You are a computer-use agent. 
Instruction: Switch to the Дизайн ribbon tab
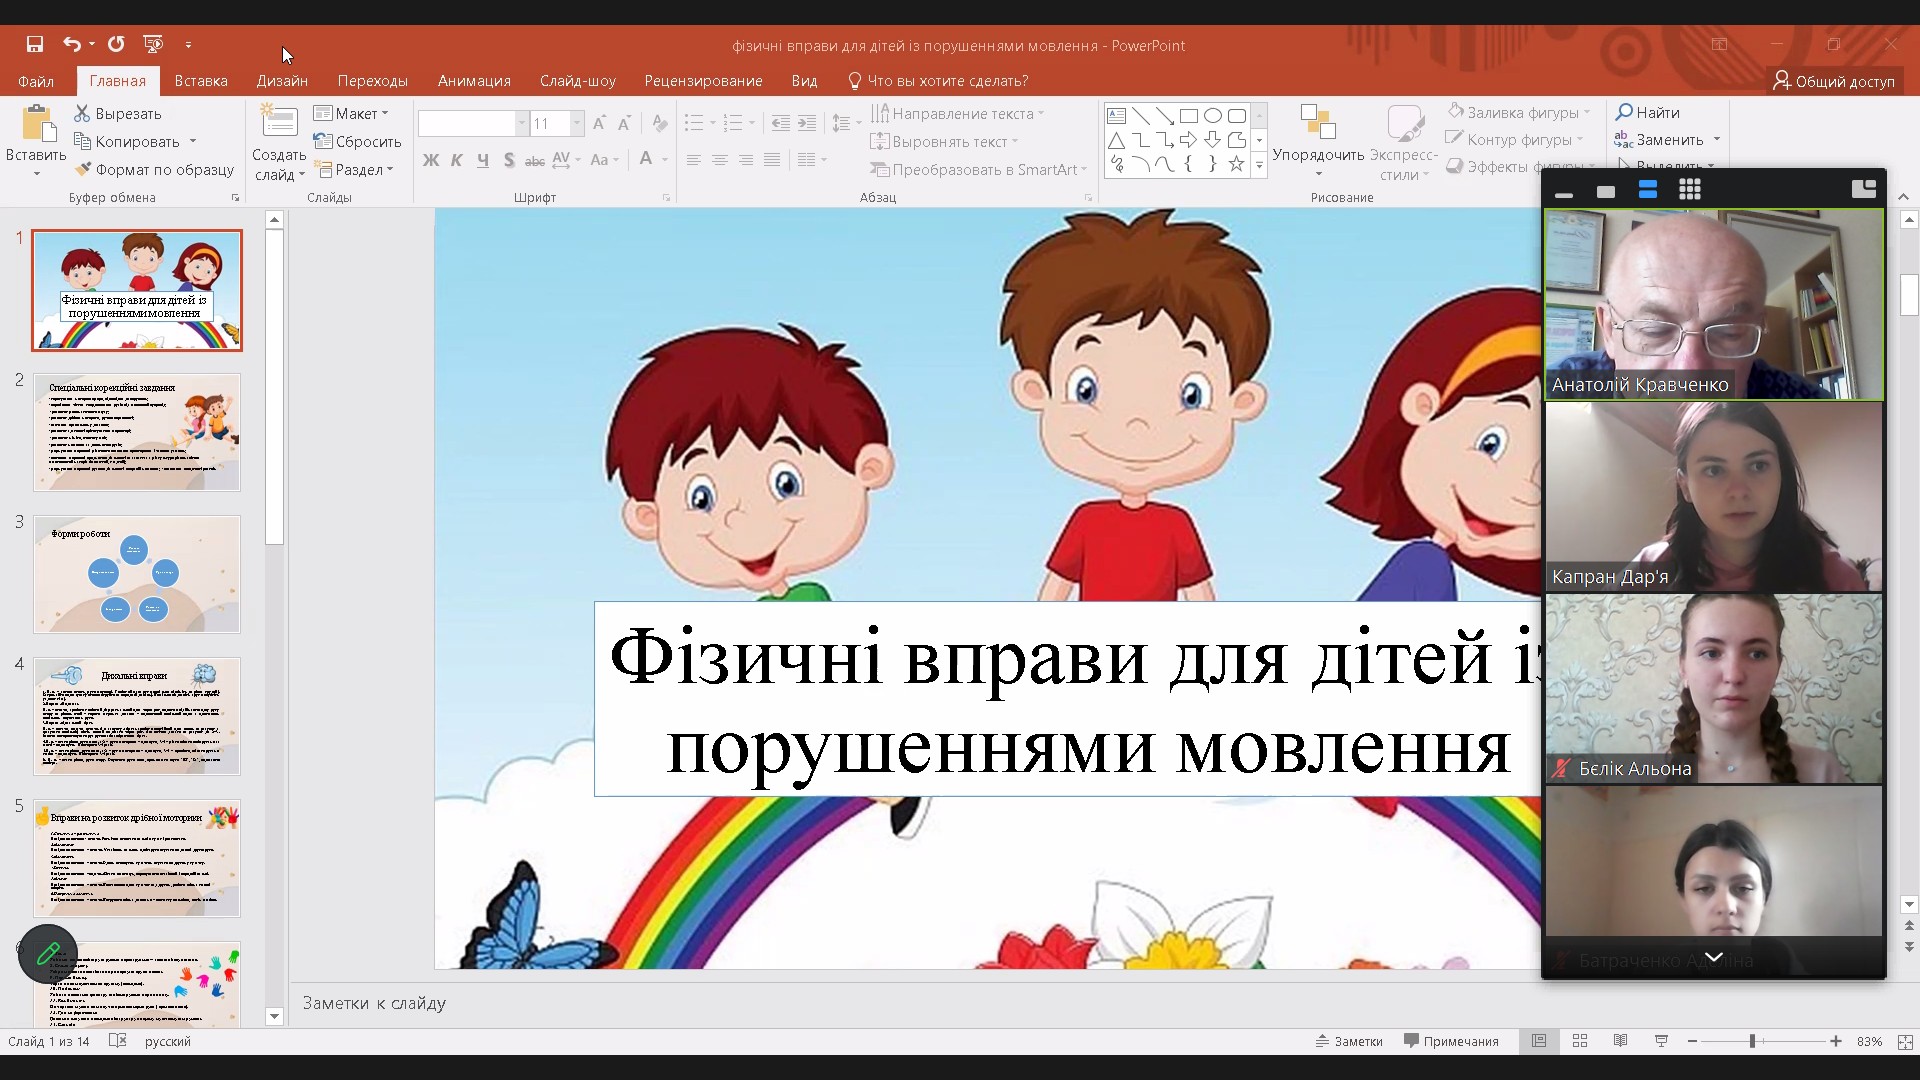coord(282,81)
